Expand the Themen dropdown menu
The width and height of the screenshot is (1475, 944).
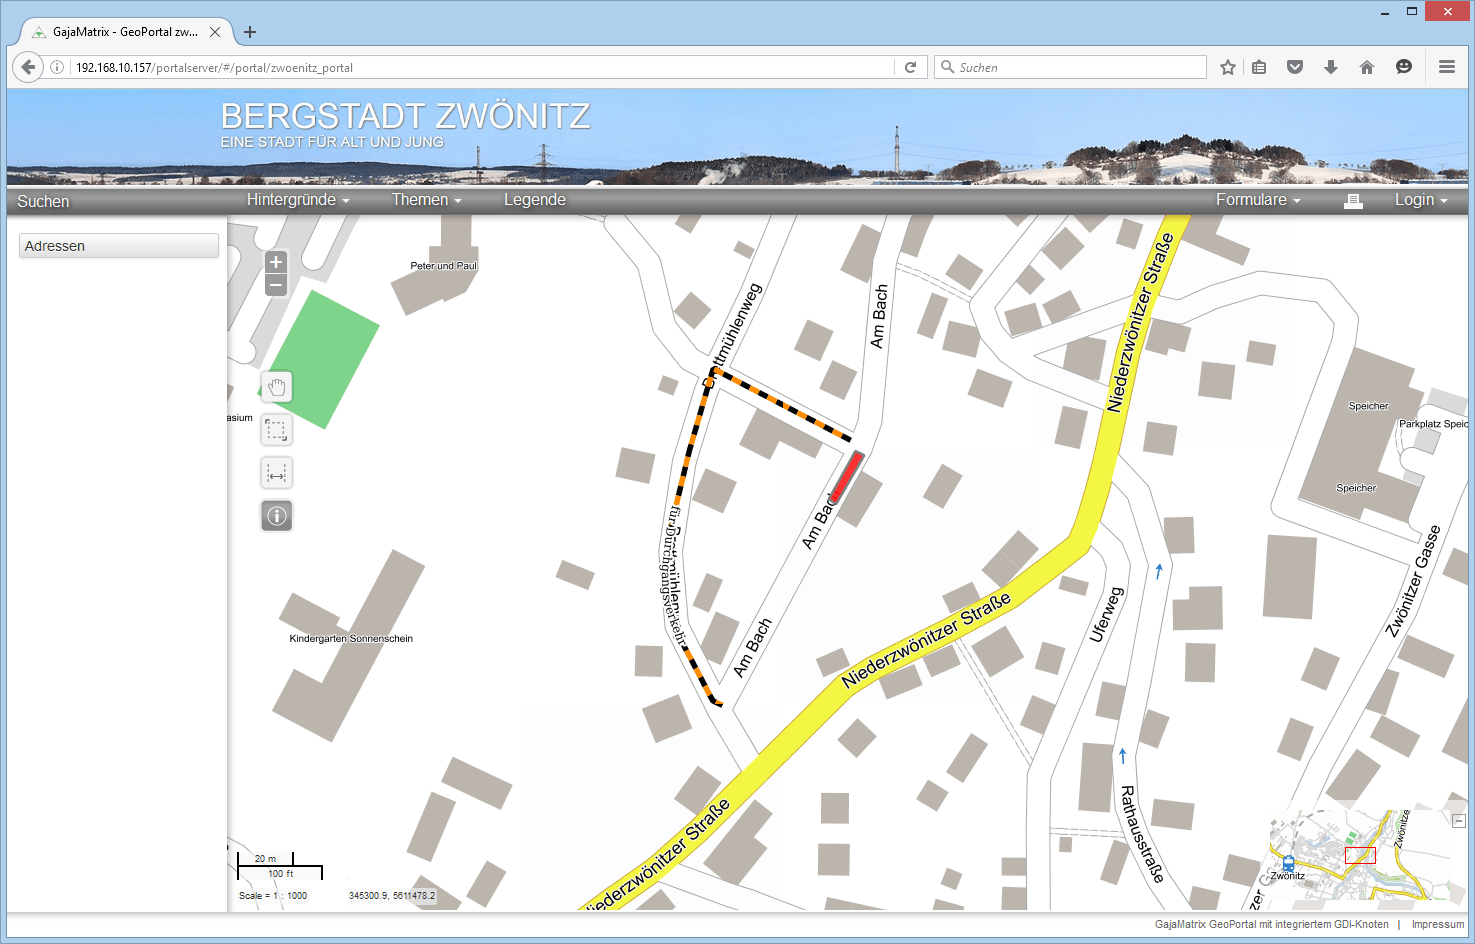[426, 200]
